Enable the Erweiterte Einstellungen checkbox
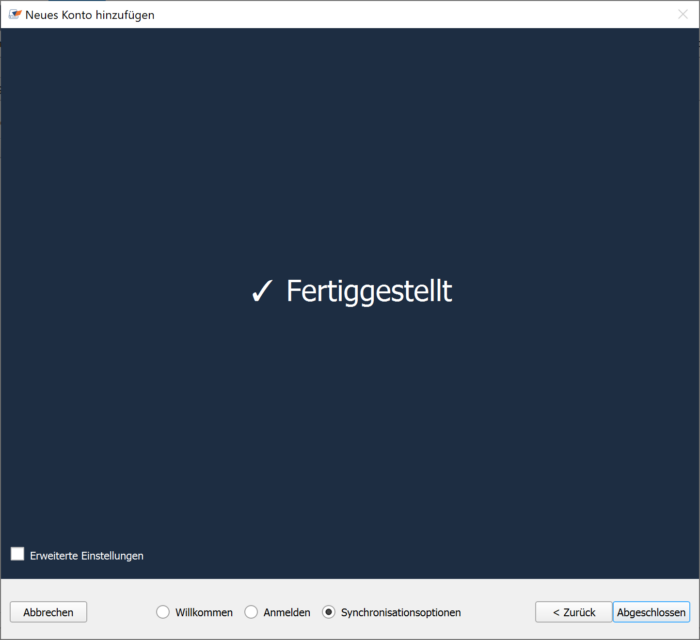The width and height of the screenshot is (700, 640). tap(18, 554)
